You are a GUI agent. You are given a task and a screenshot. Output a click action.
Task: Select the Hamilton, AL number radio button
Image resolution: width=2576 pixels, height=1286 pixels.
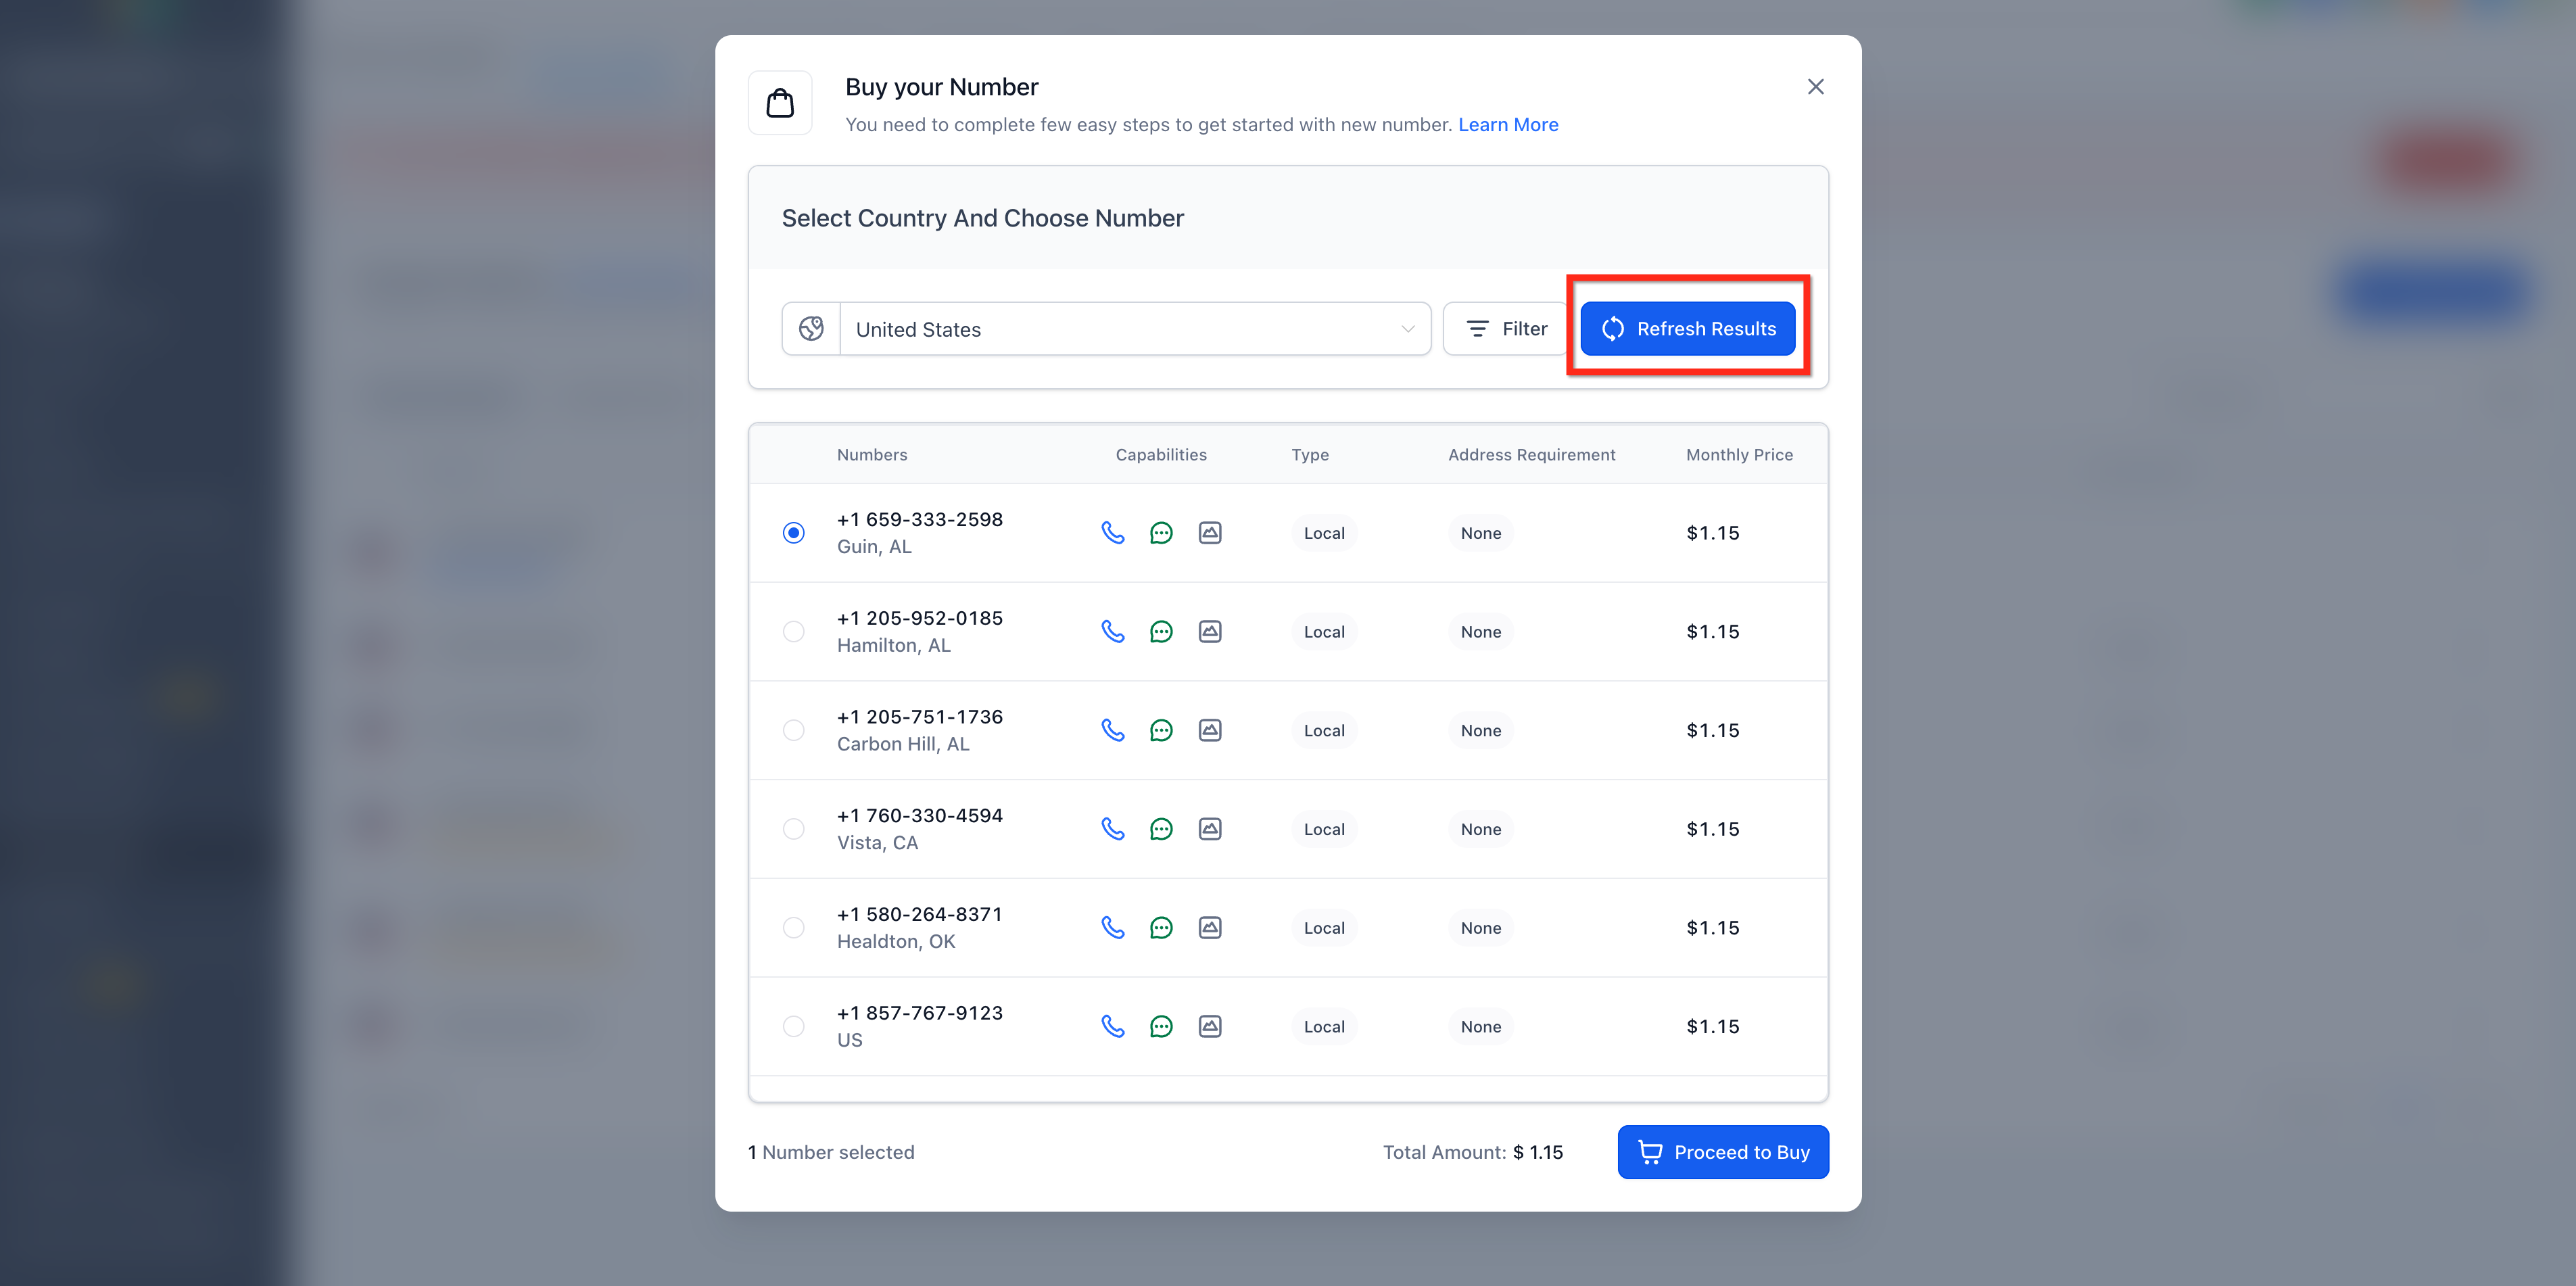[x=793, y=632]
